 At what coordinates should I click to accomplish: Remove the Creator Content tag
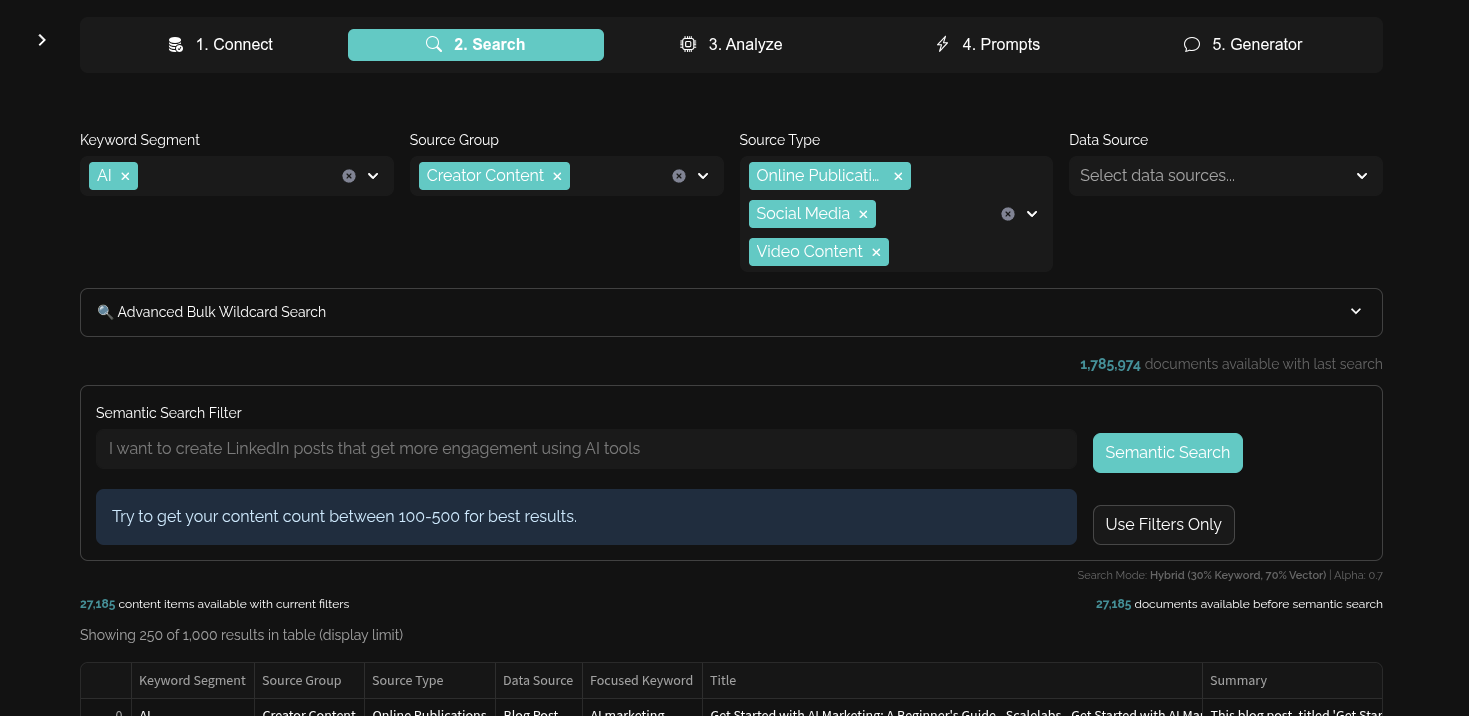(557, 176)
